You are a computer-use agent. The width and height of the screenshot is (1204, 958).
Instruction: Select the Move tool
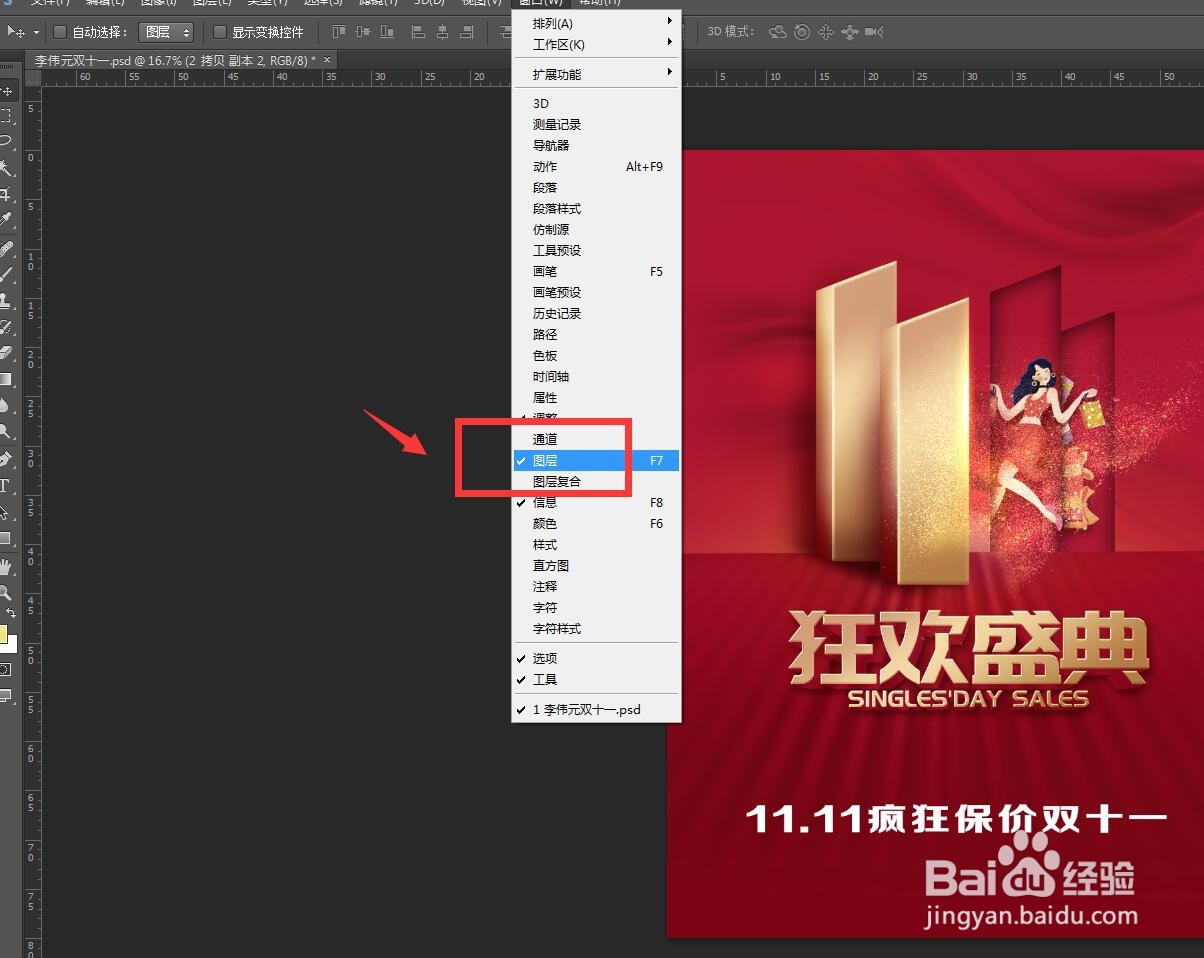6,92
